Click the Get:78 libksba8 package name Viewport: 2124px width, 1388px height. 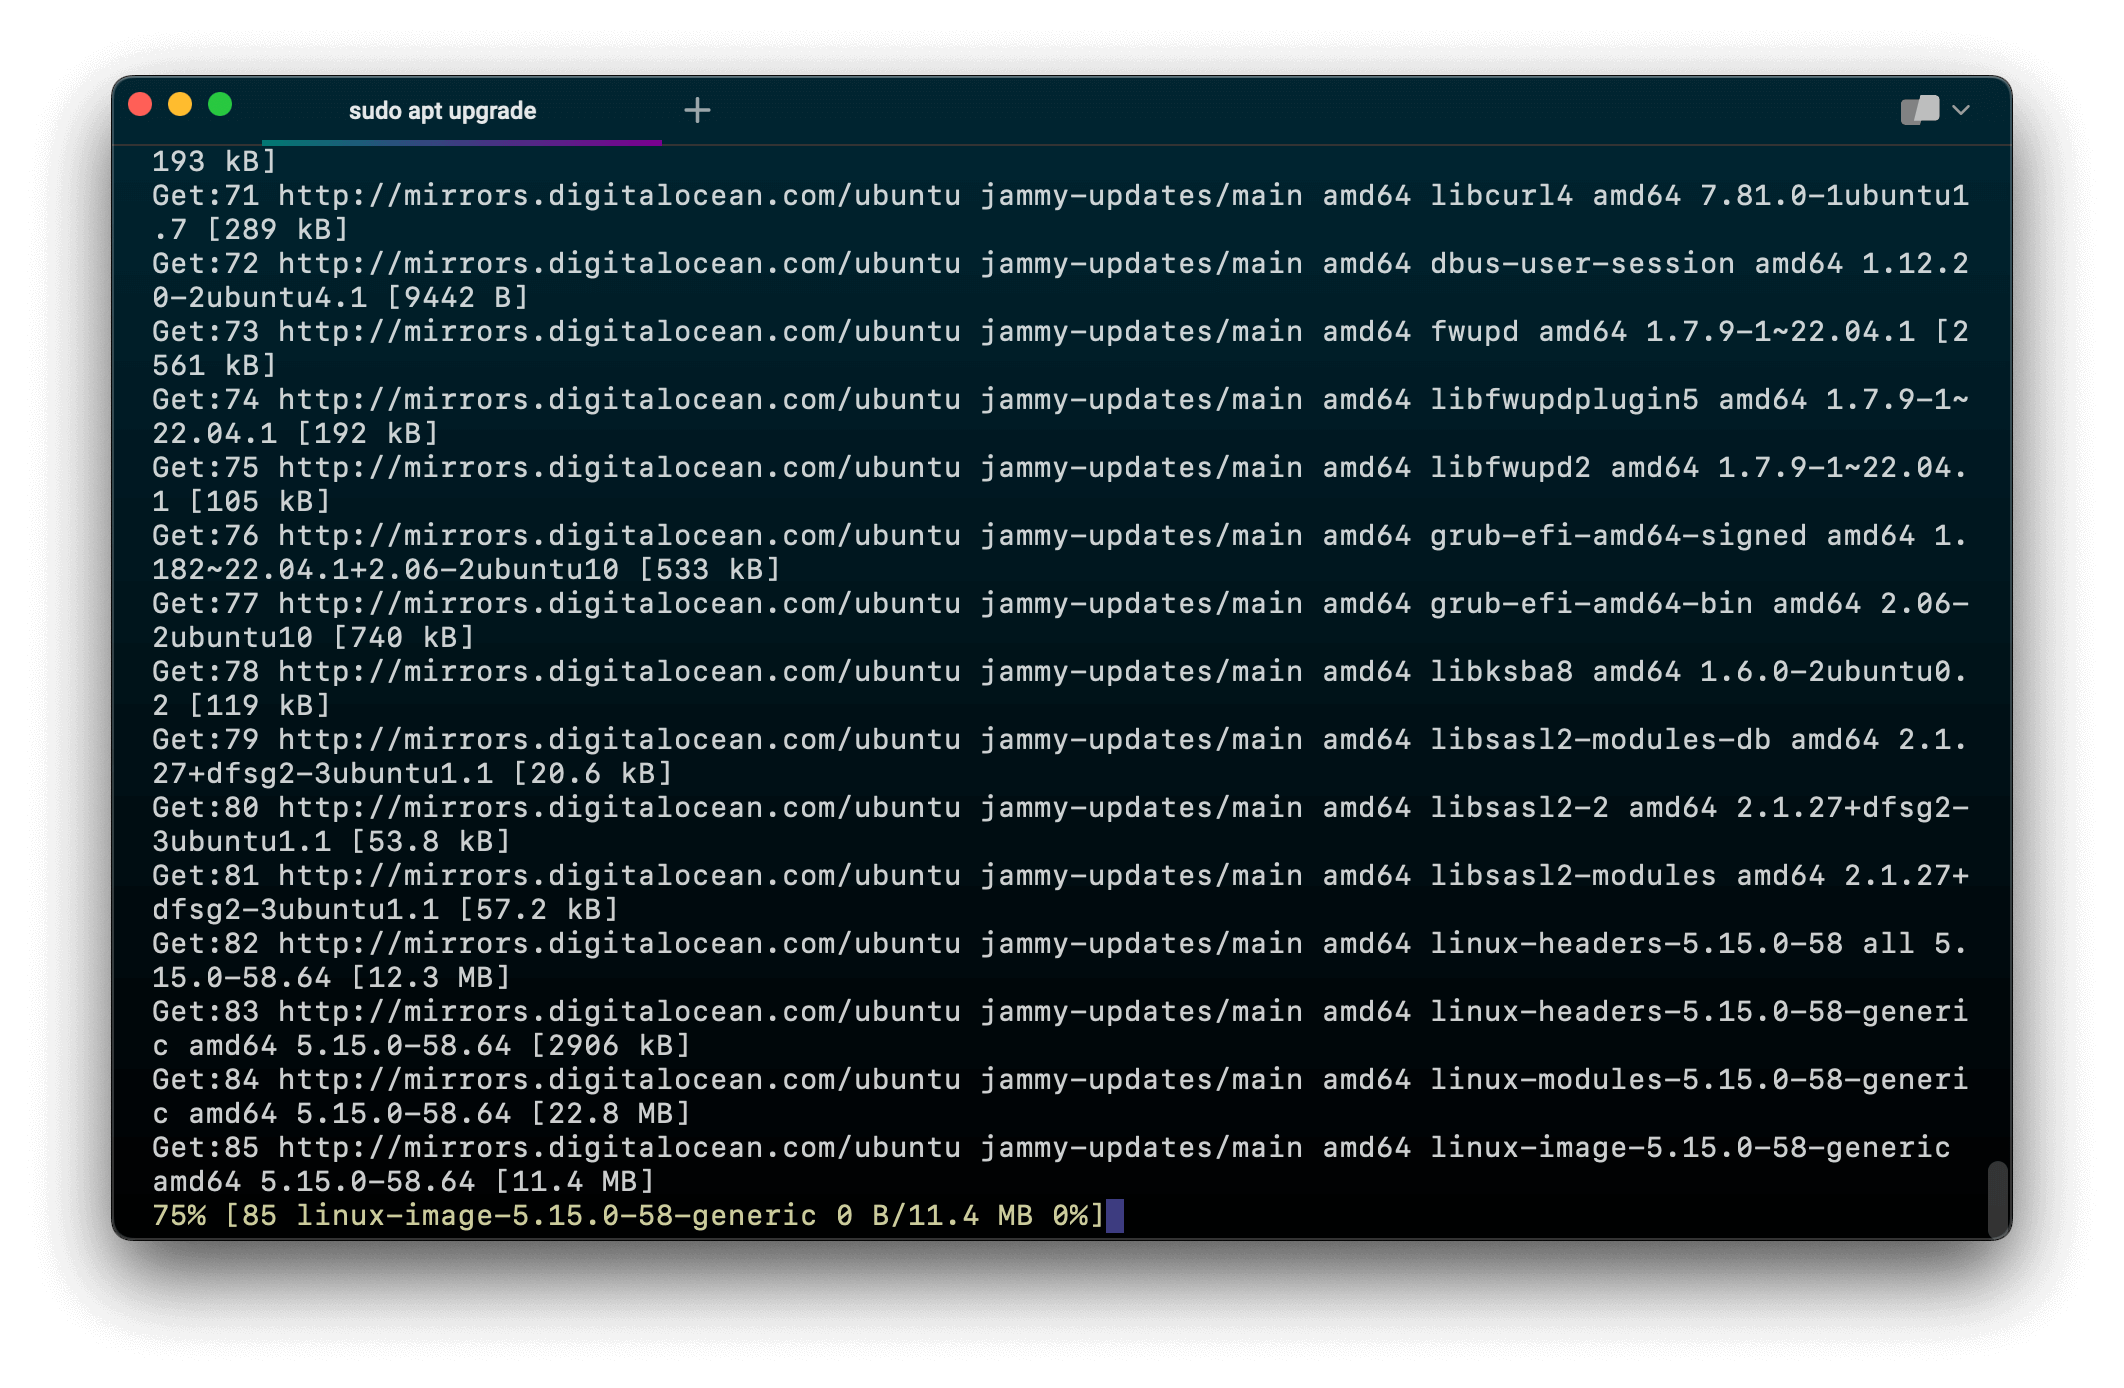point(1500,672)
